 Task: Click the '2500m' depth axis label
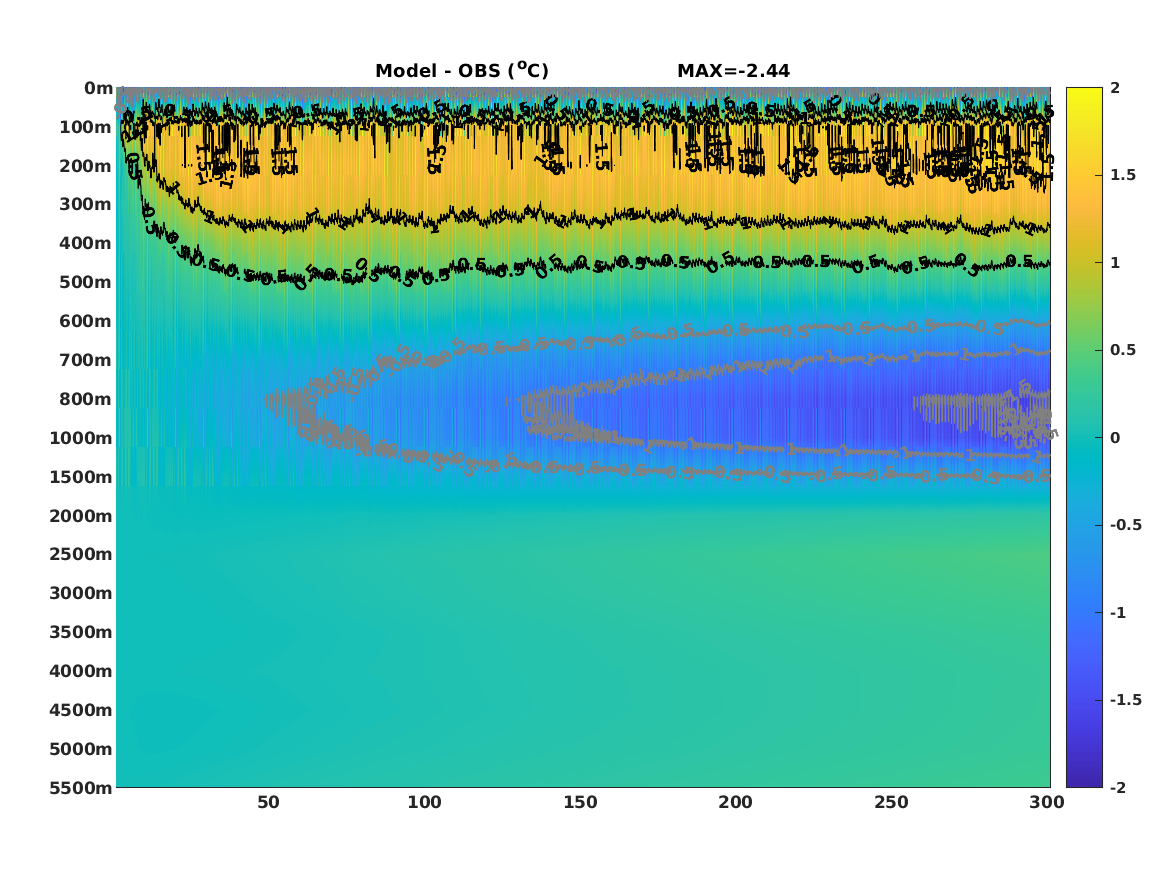coord(81,554)
